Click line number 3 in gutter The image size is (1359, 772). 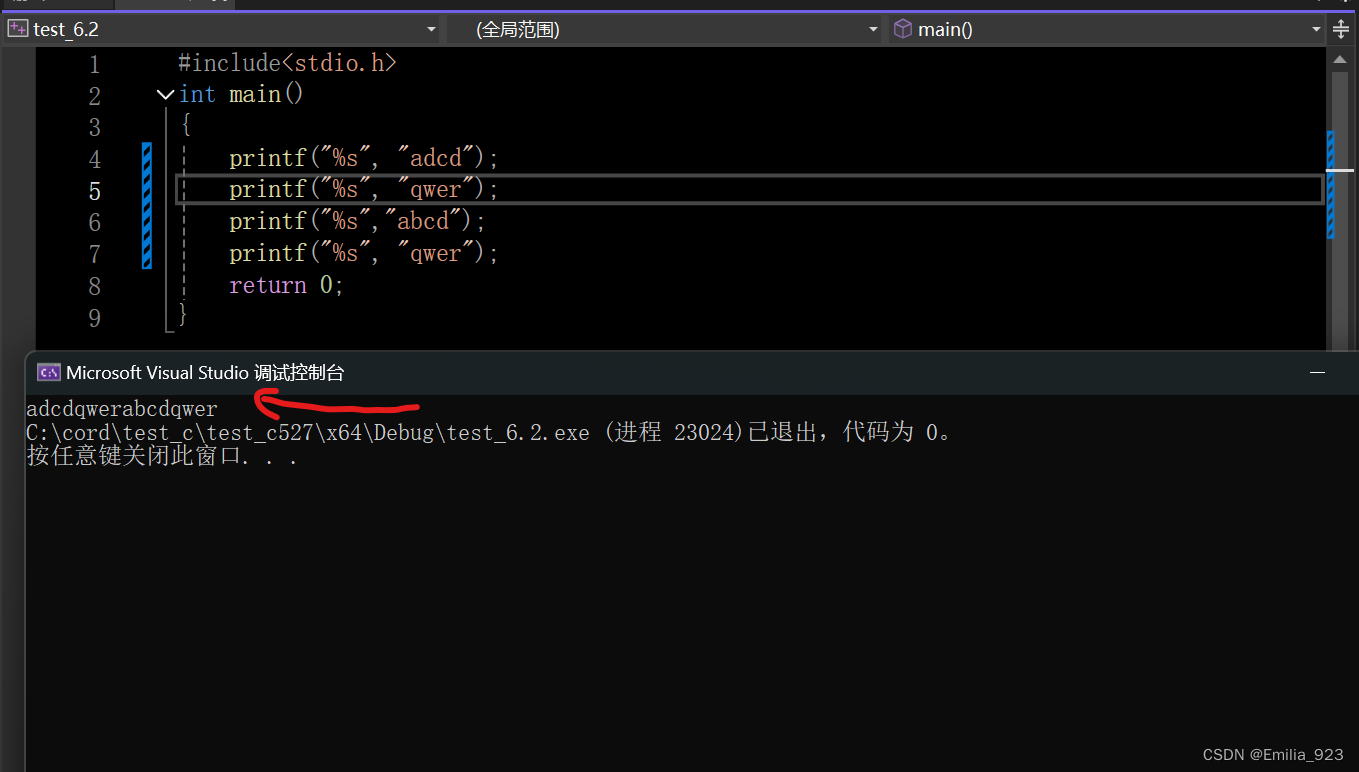coord(94,128)
